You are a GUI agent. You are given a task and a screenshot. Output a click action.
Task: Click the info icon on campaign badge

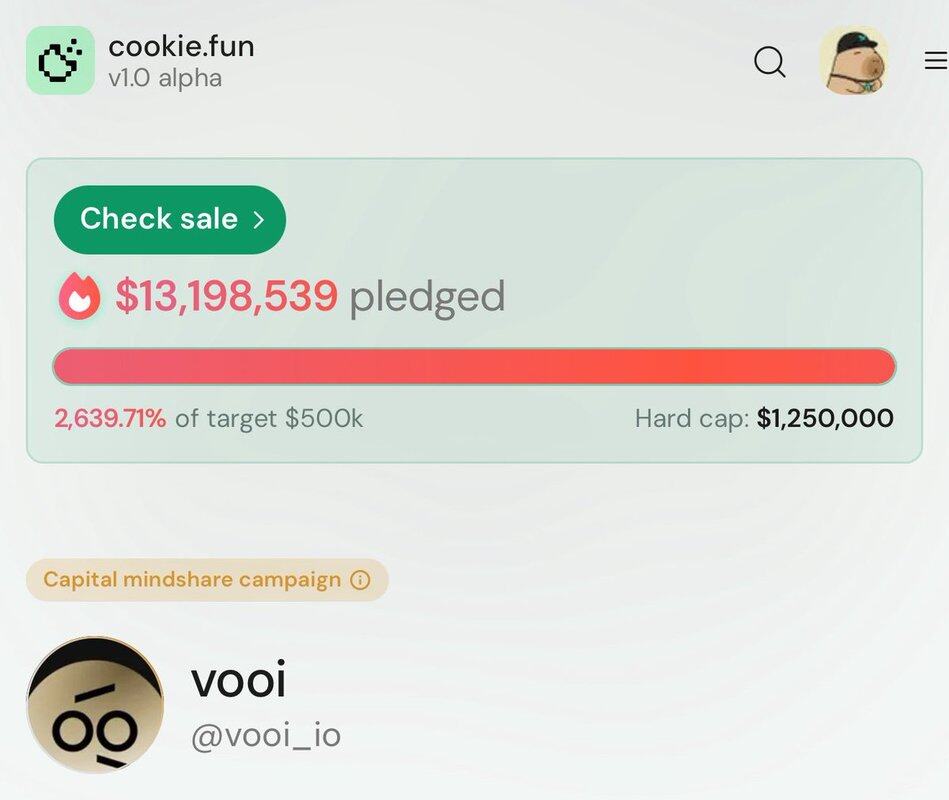[x=360, y=580]
